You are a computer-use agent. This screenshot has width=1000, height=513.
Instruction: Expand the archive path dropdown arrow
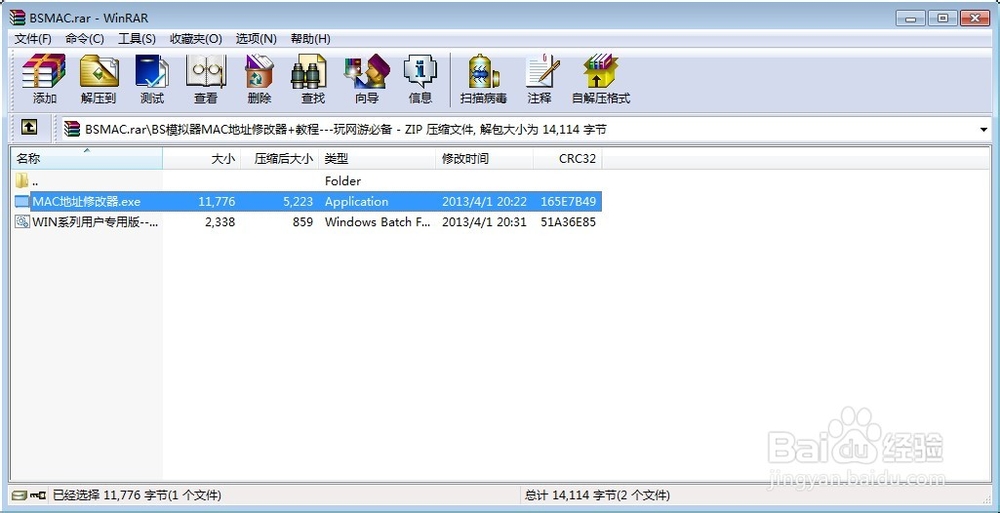point(983,130)
